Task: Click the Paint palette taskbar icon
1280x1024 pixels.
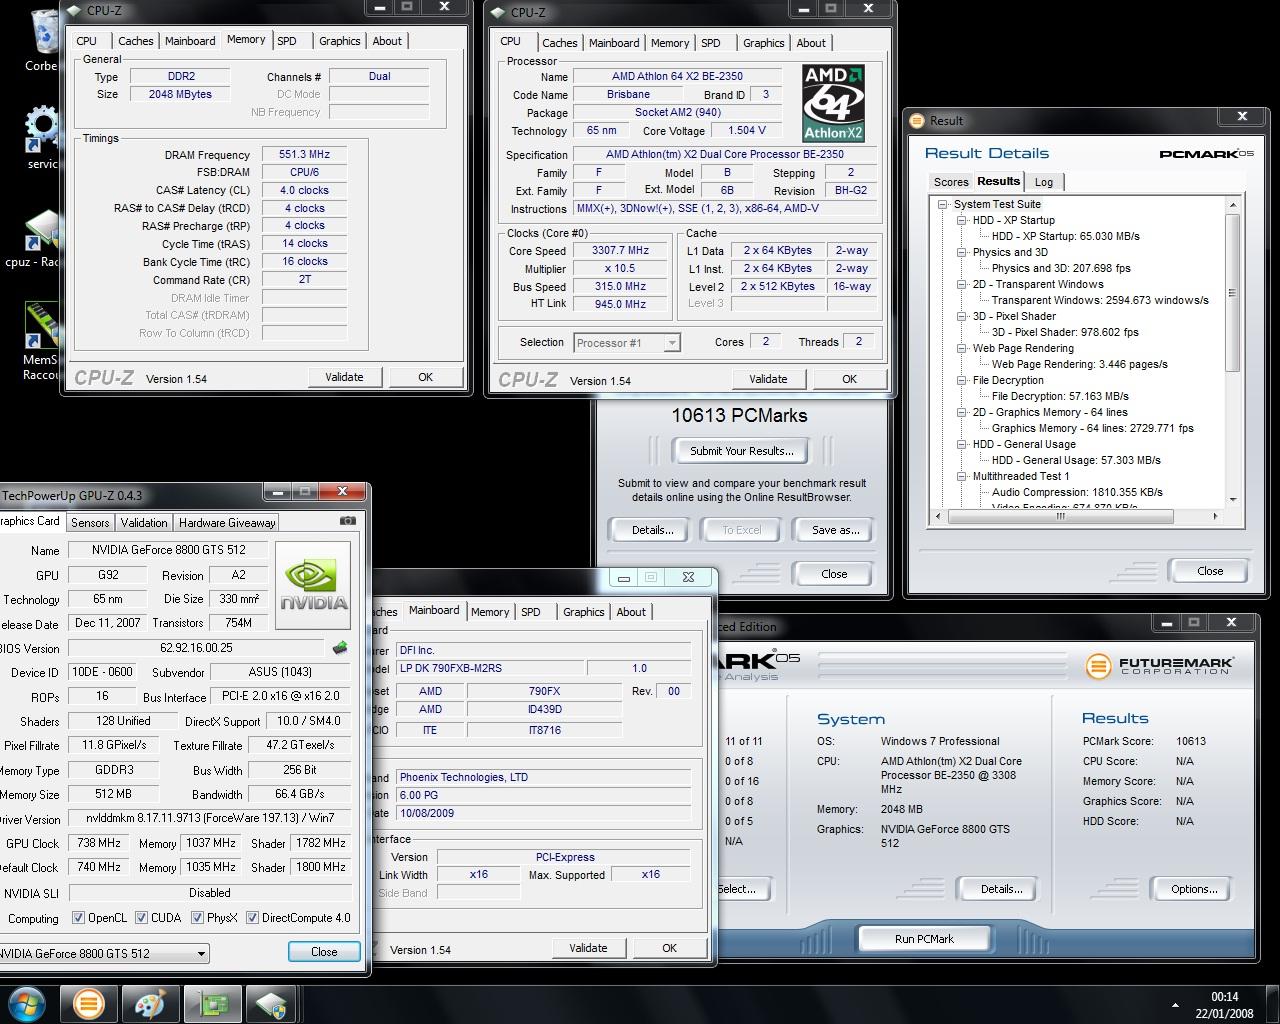Action: 150,1004
